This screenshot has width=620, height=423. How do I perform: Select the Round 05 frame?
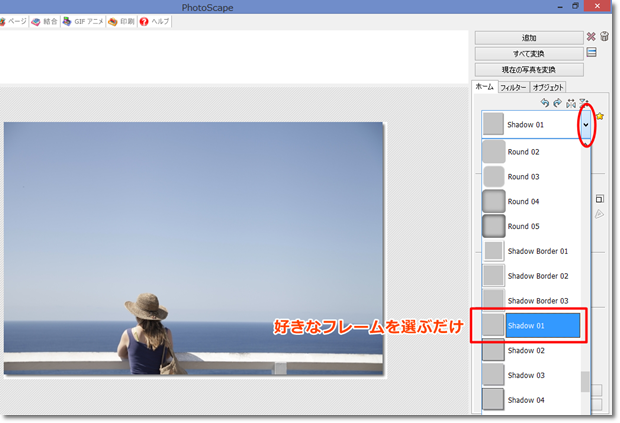point(531,227)
